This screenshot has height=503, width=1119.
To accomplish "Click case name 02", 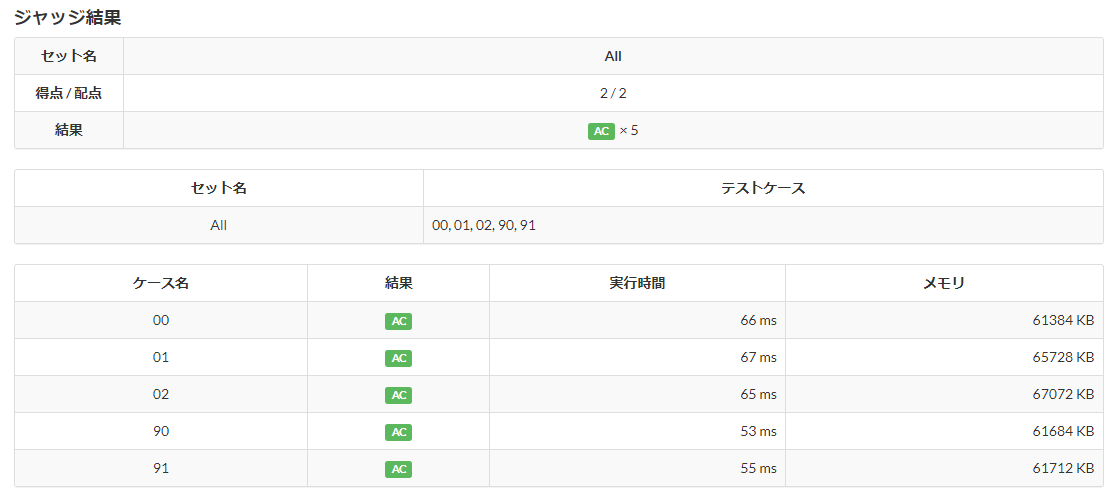I will (x=161, y=395).
